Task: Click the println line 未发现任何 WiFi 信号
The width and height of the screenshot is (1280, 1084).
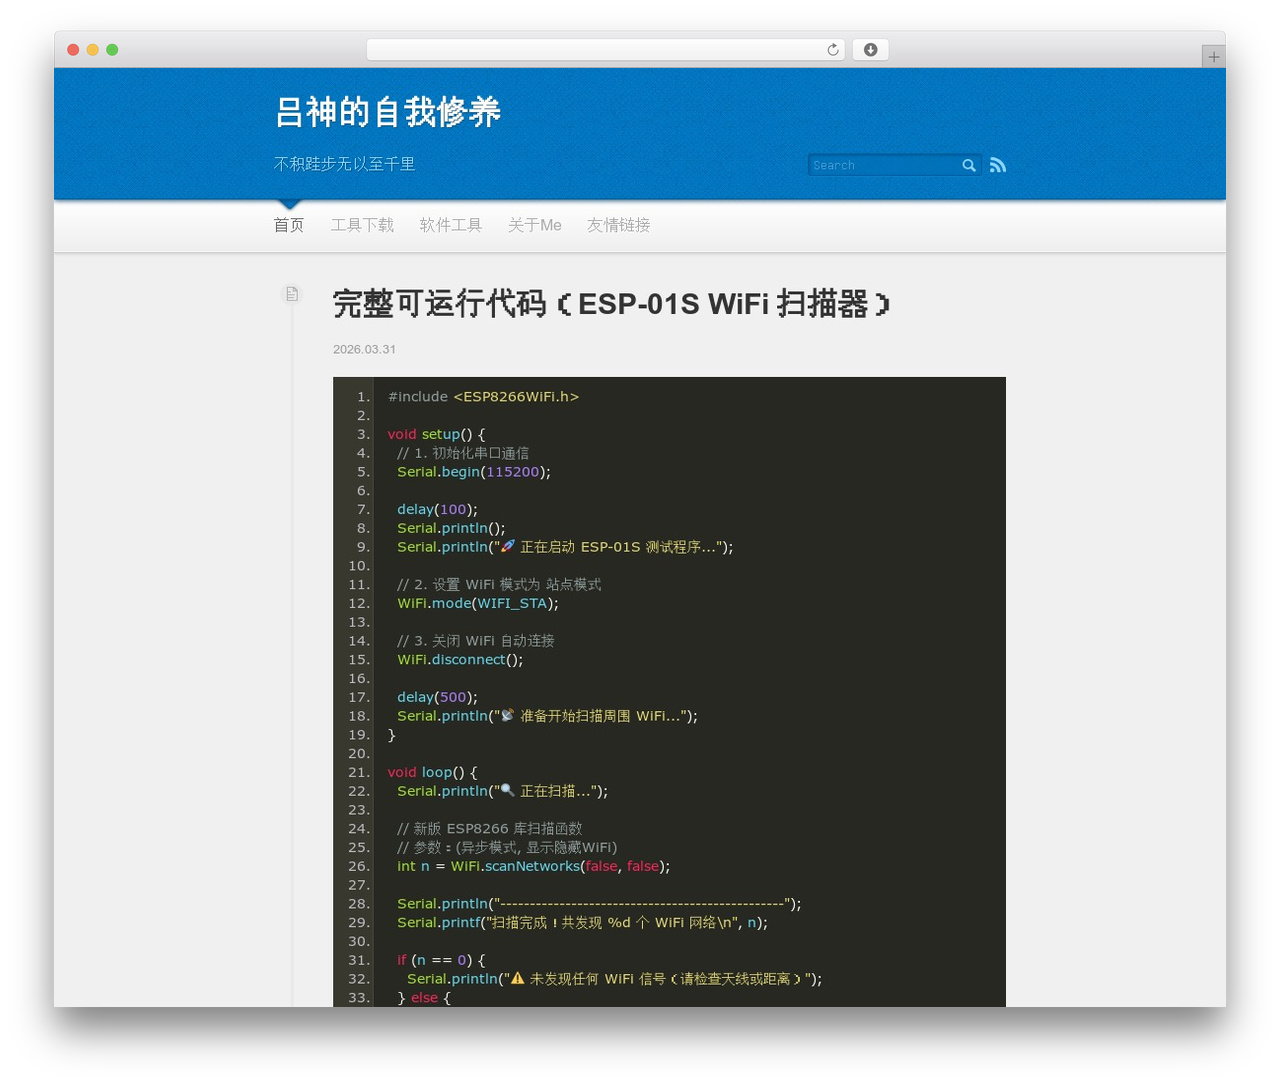Action: click(614, 979)
